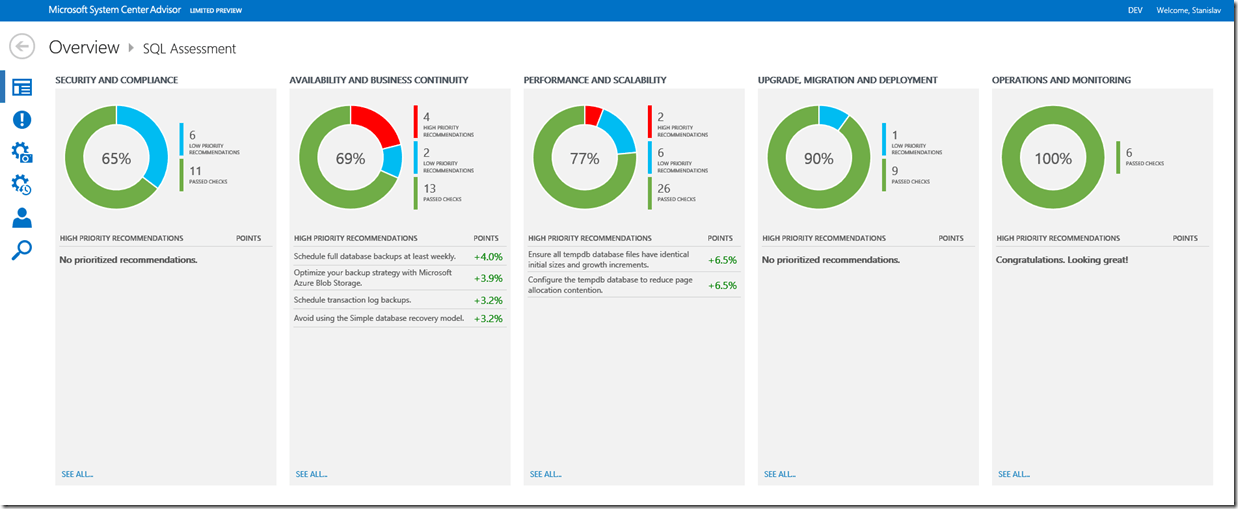Open 'Avoid using the Simple database recovery model'
This screenshot has width=1238, height=509.
coord(379,318)
